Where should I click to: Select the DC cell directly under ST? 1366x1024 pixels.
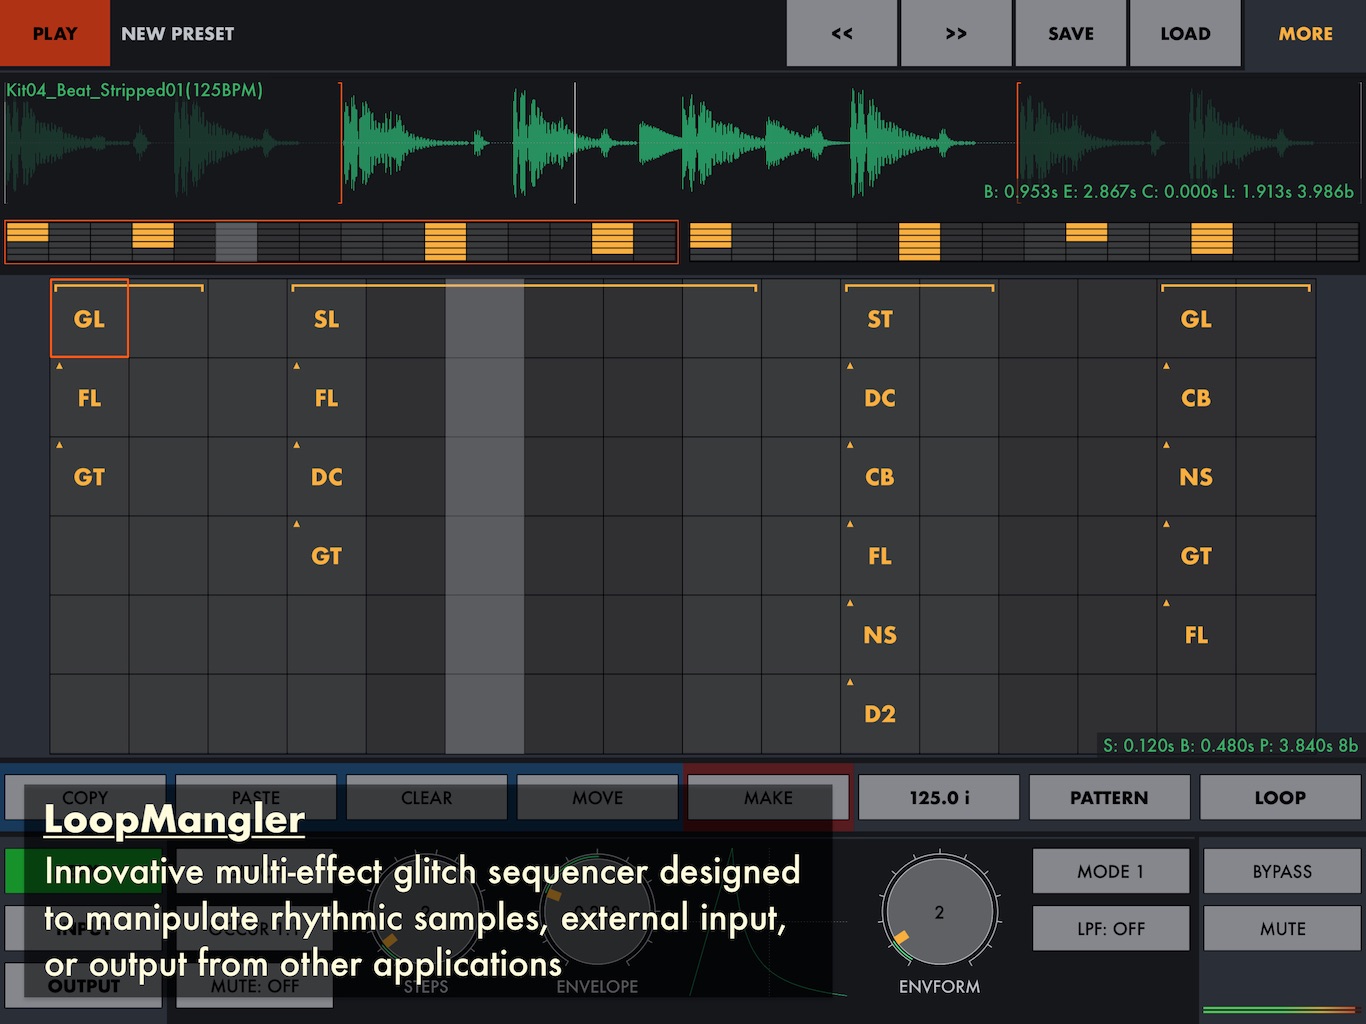(879, 398)
